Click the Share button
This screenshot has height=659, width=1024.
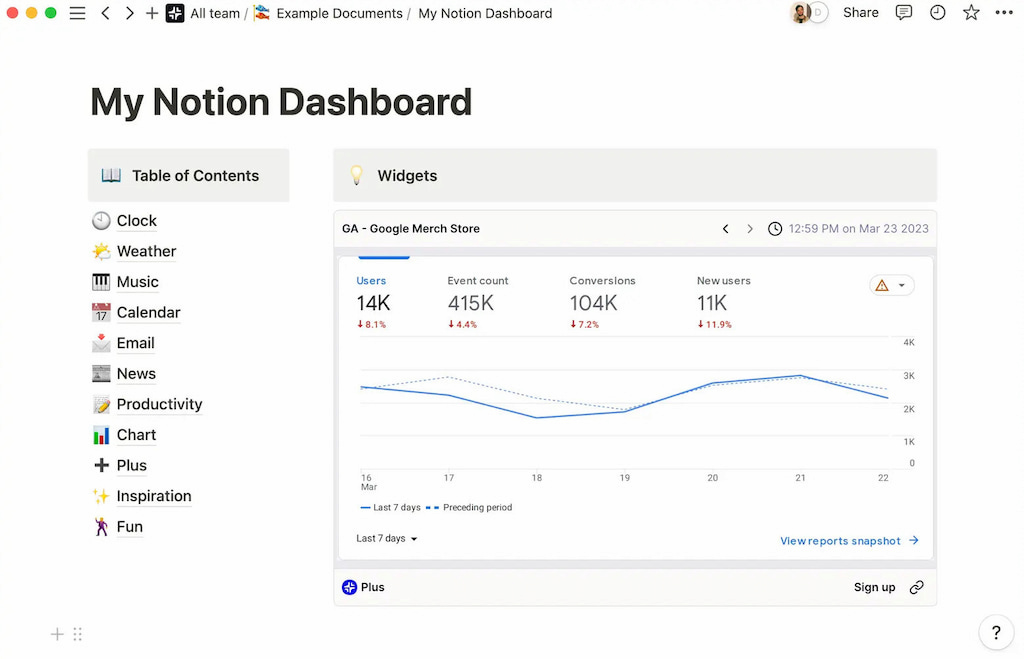tap(860, 13)
